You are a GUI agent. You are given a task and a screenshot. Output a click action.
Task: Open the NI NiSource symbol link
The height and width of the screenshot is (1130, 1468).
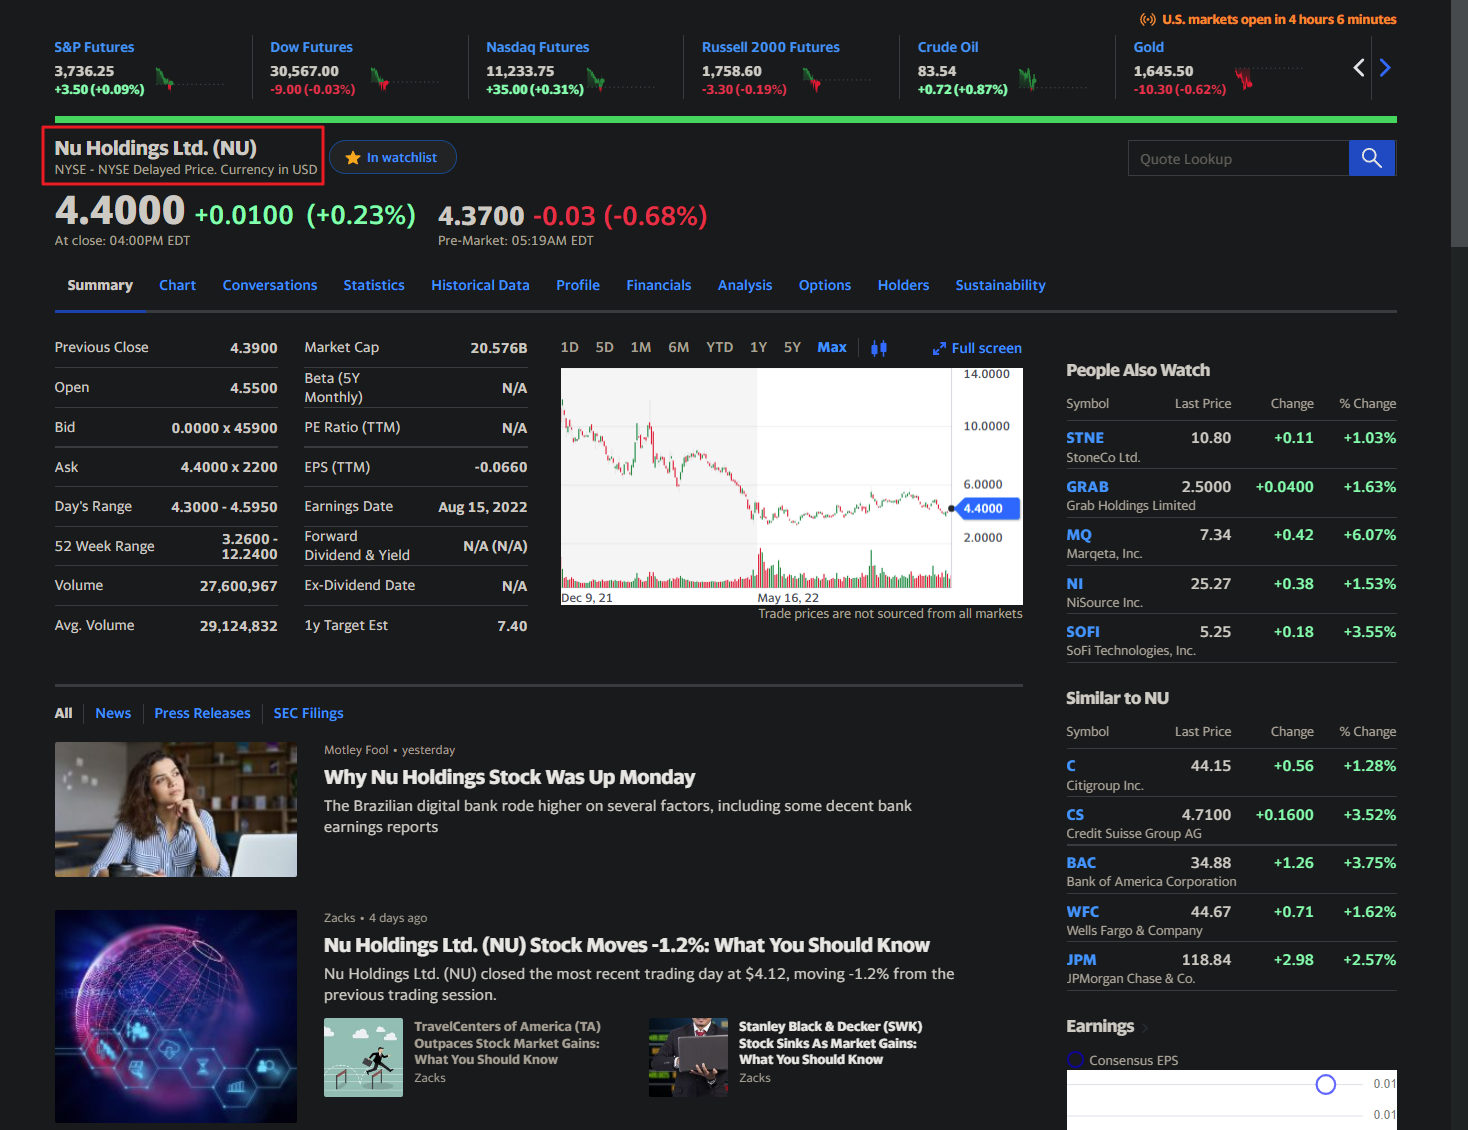click(1075, 584)
